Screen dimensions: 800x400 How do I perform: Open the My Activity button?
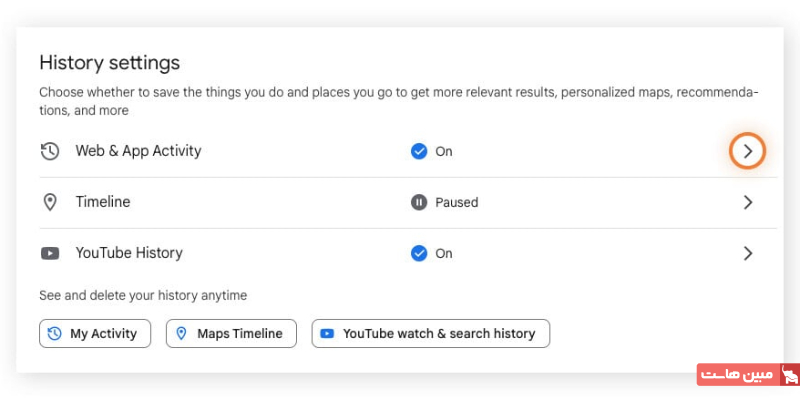[x=95, y=334]
